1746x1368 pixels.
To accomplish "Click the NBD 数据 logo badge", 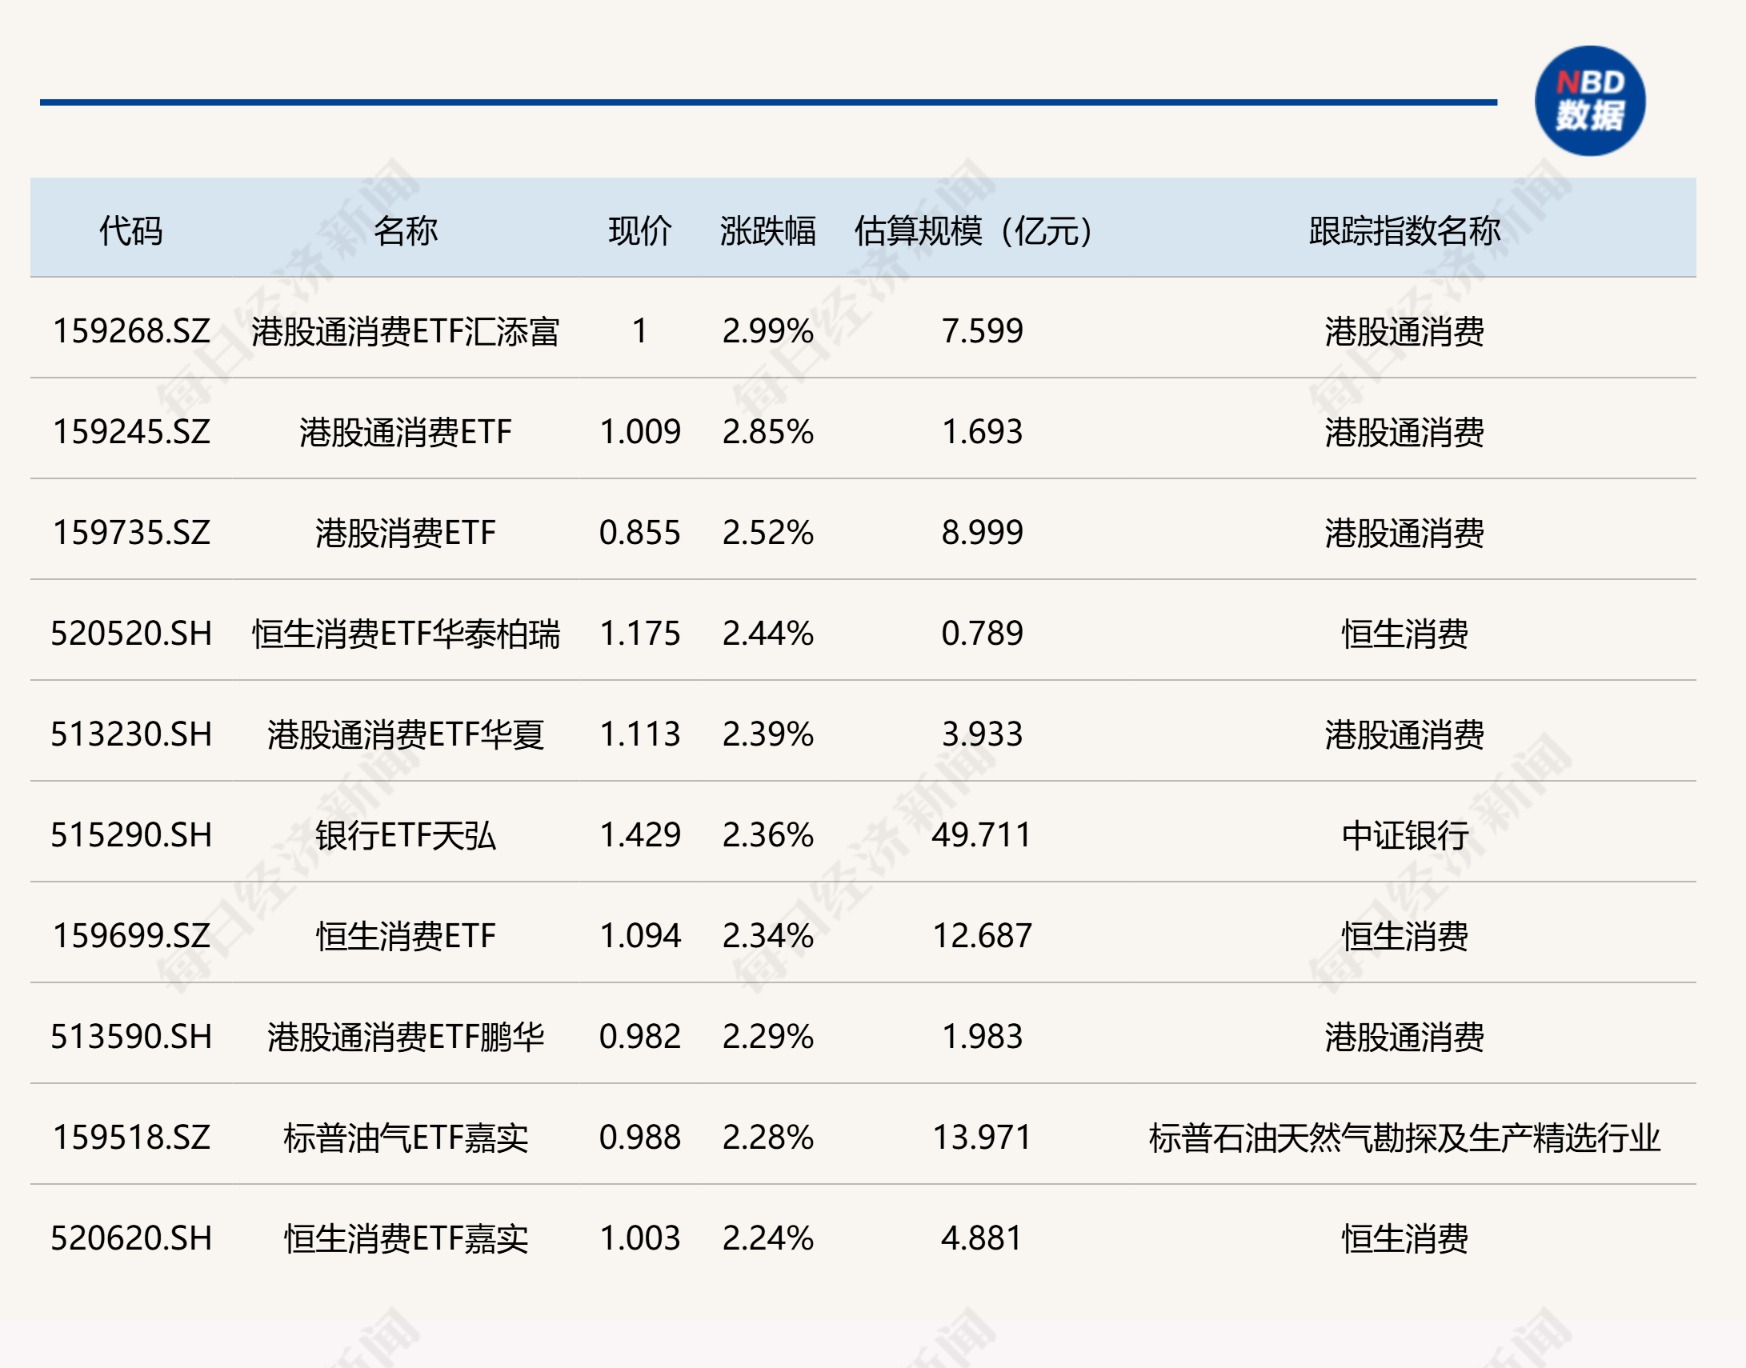I will click(1589, 100).
